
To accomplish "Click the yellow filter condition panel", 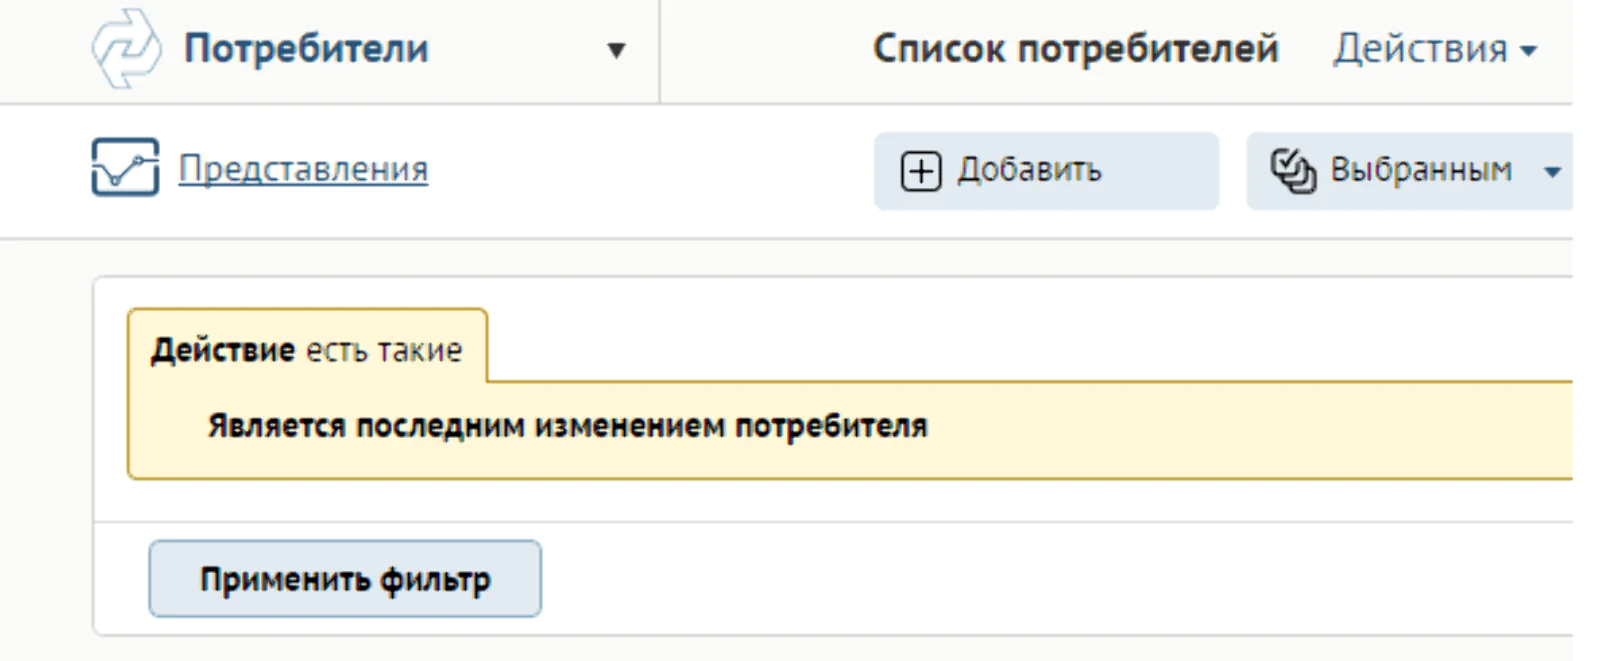I will click(x=850, y=430).
